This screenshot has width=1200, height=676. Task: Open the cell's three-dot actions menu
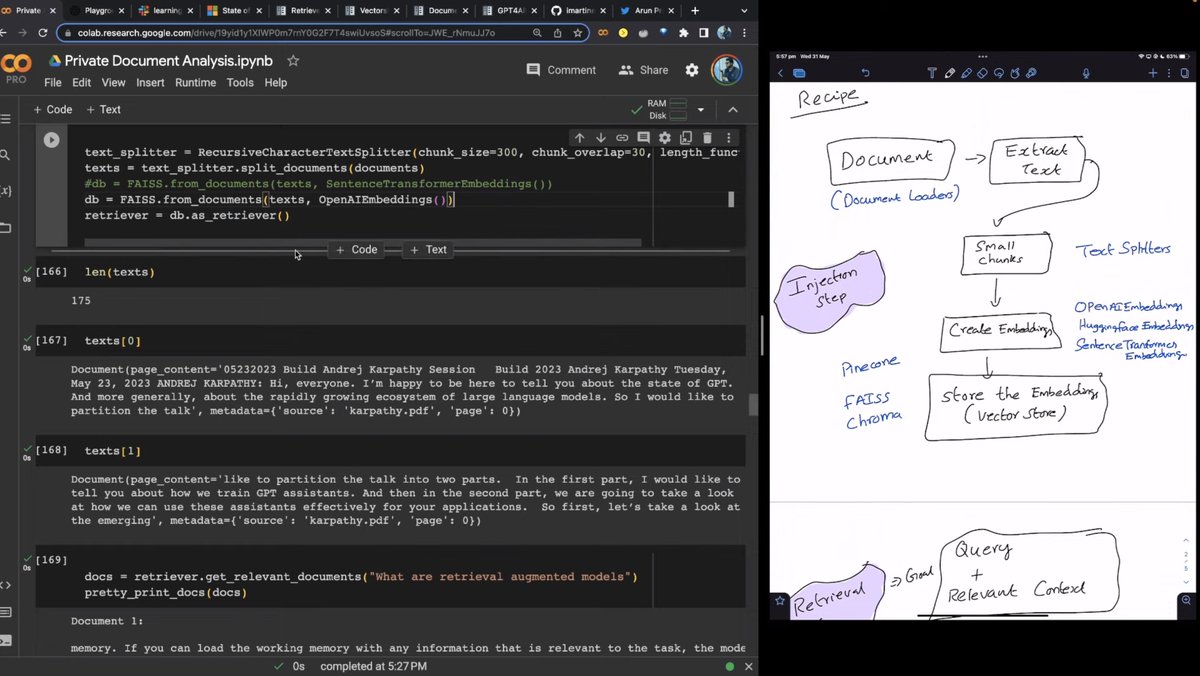729,137
